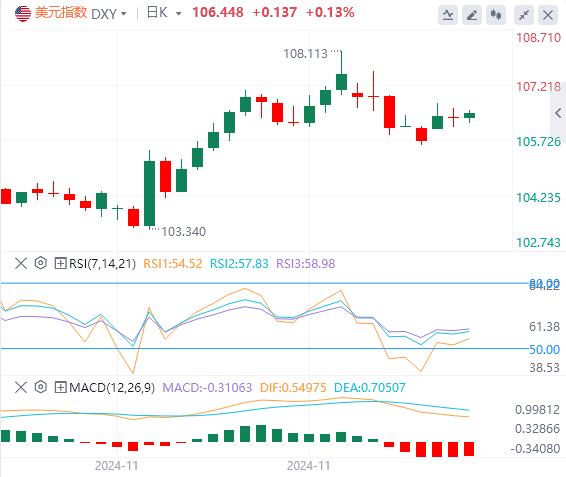Open MACD indicator settings gear
This screenshot has width=566, height=477.
pos(41,387)
